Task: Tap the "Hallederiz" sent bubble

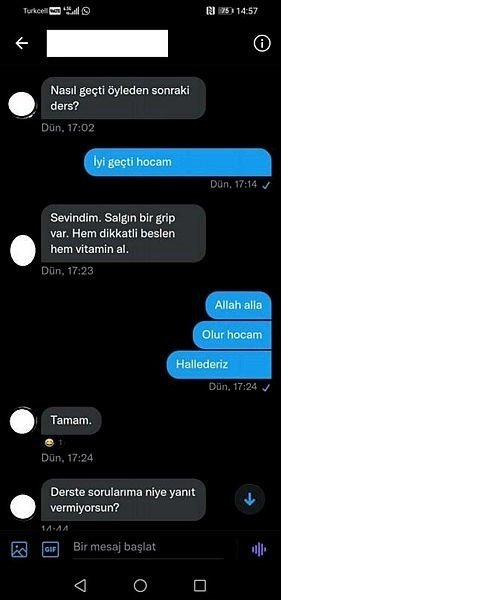Action: 219,365
